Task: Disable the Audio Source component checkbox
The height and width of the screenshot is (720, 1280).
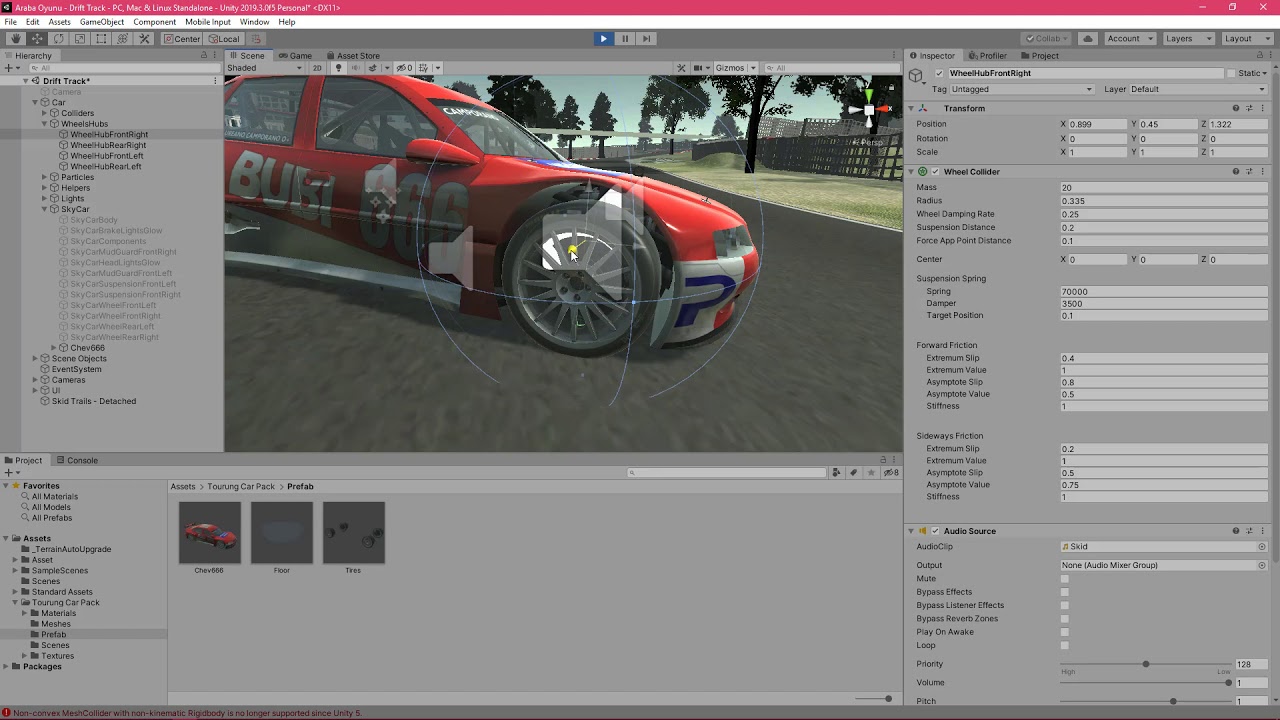Action: tap(935, 531)
